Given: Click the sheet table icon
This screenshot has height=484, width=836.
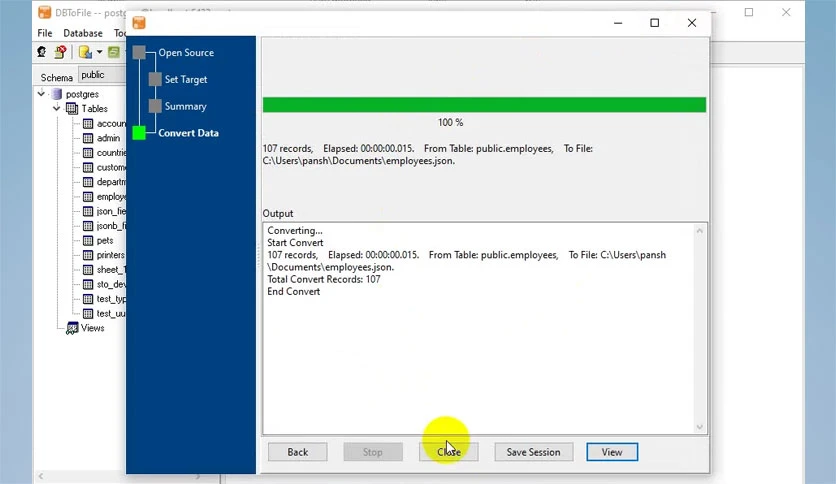Looking at the screenshot, I should click(x=88, y=270).
